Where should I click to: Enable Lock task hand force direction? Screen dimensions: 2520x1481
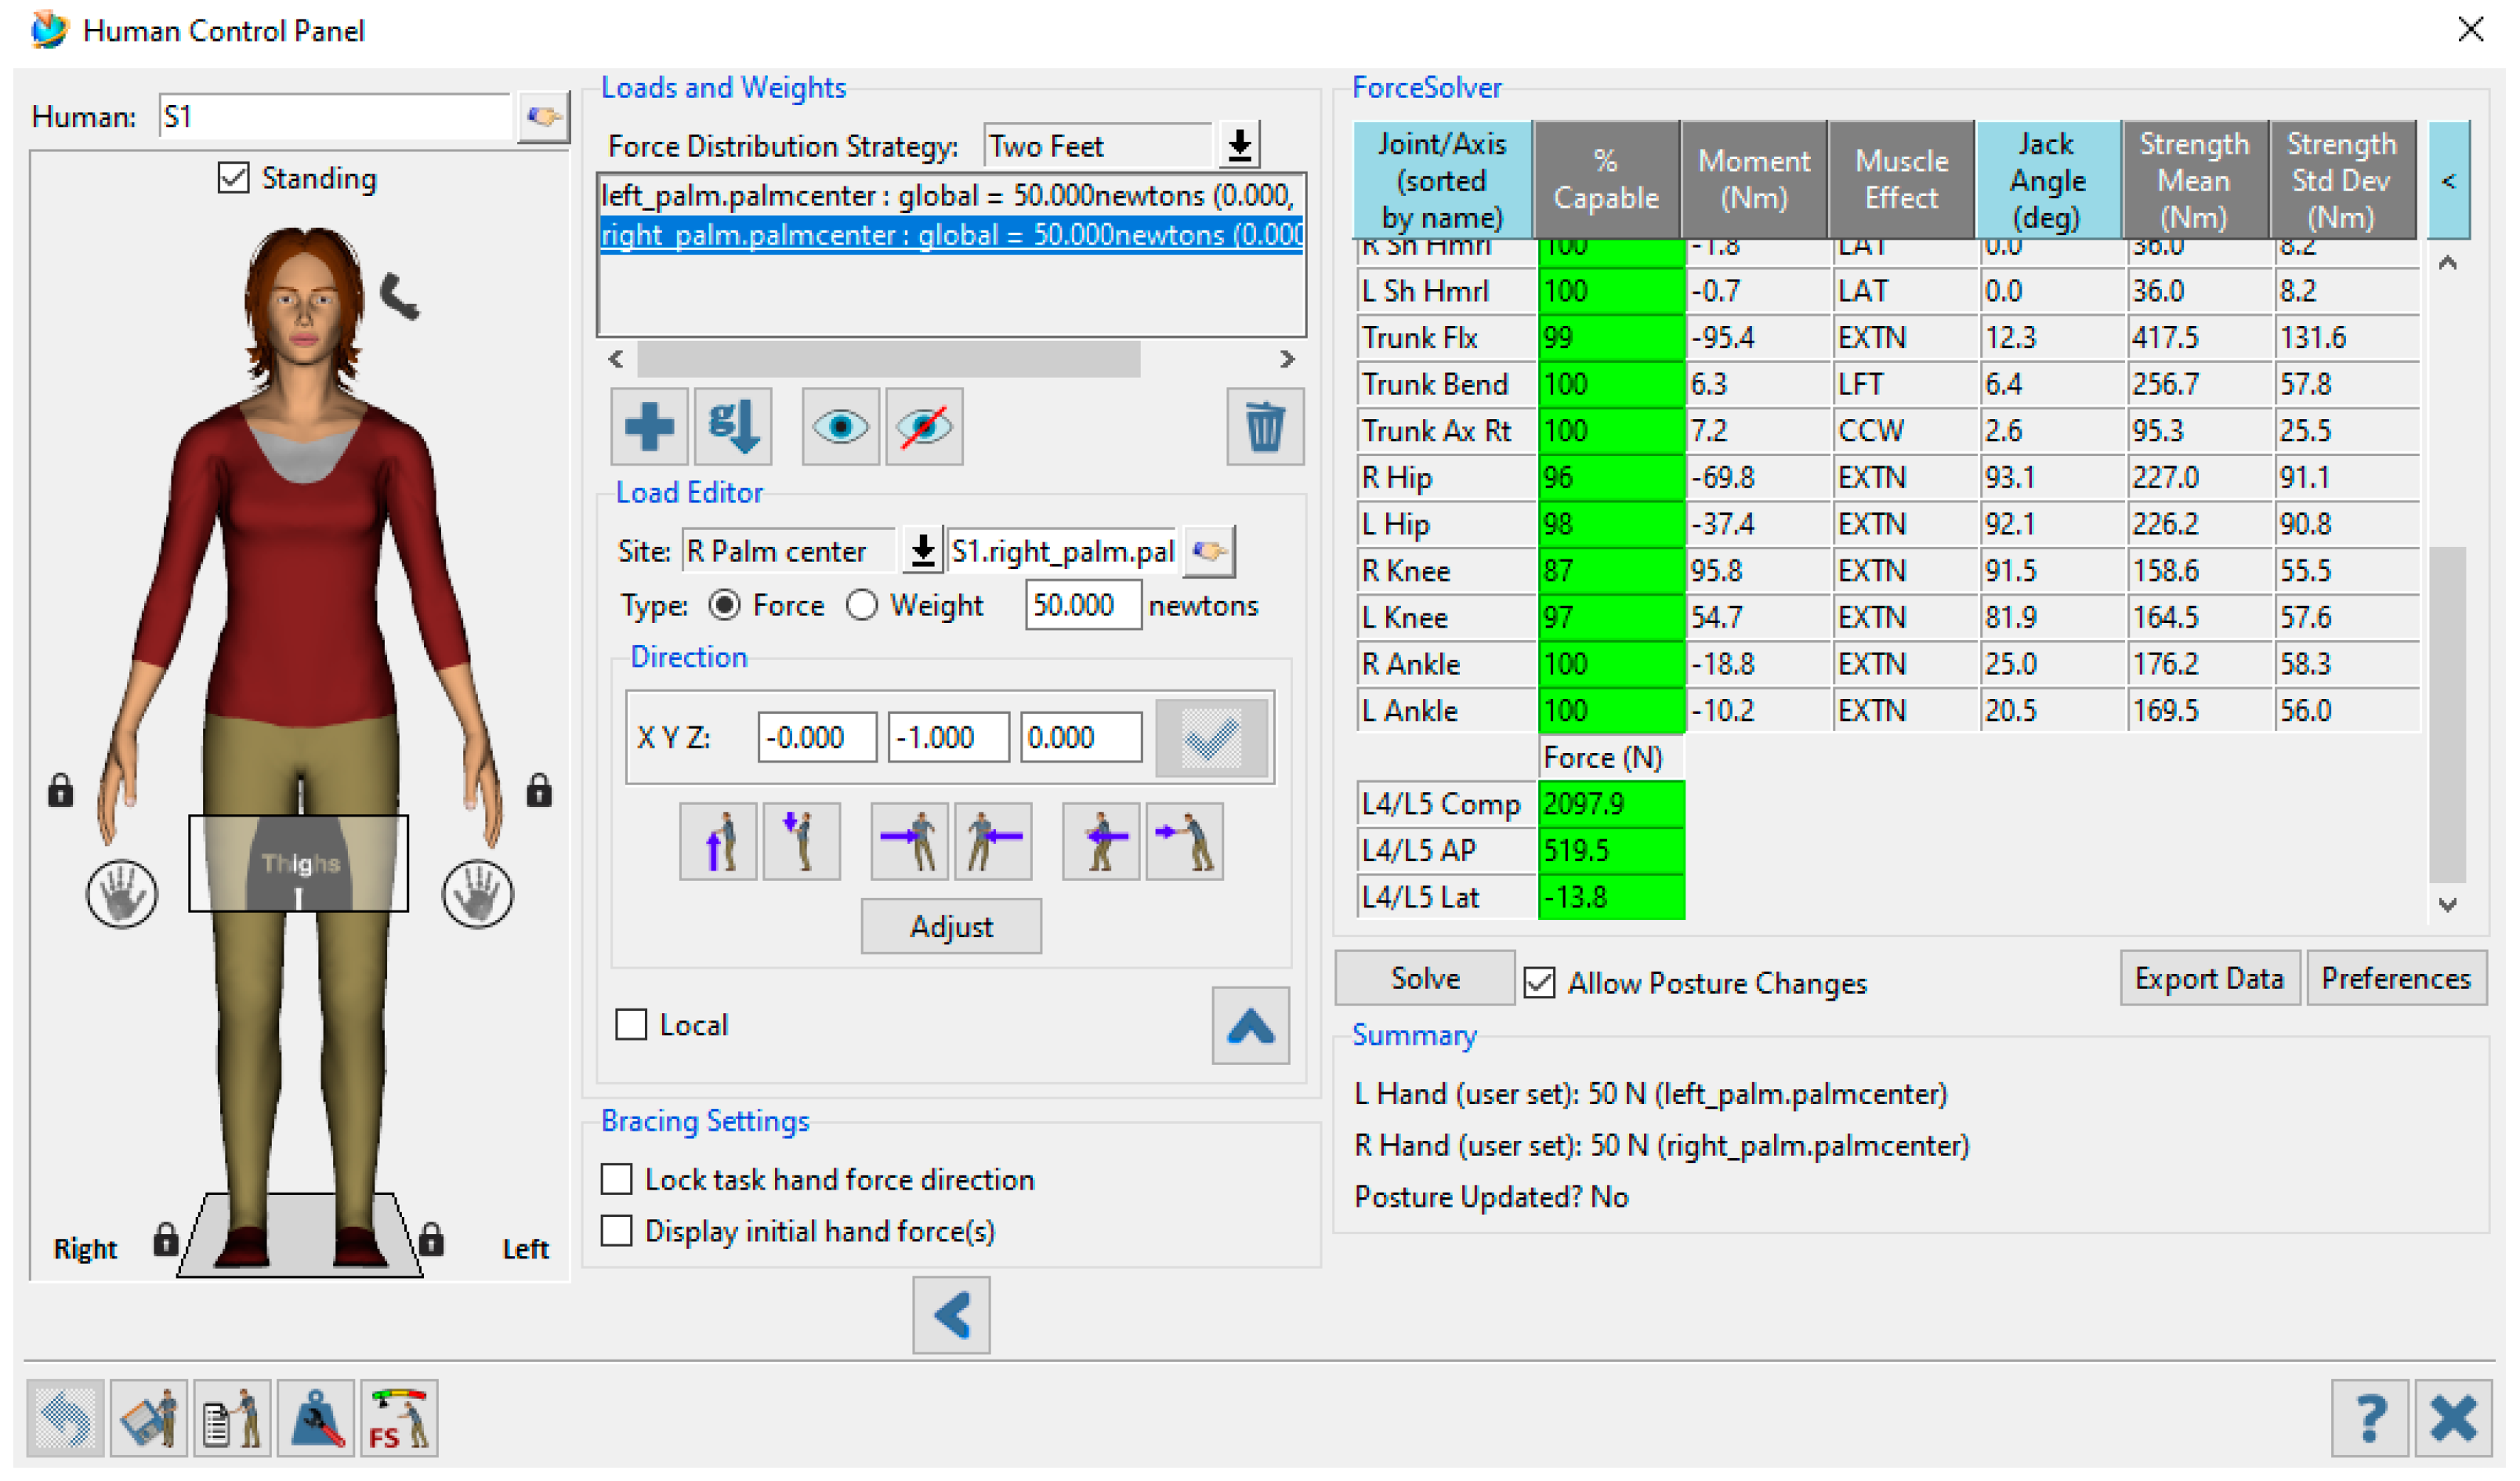617,1179
